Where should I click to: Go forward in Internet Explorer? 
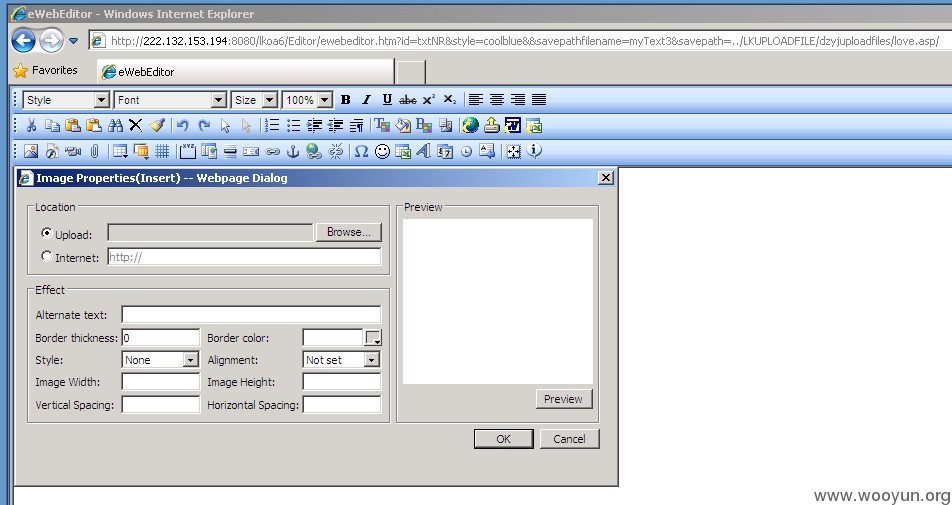click(52, 41)
